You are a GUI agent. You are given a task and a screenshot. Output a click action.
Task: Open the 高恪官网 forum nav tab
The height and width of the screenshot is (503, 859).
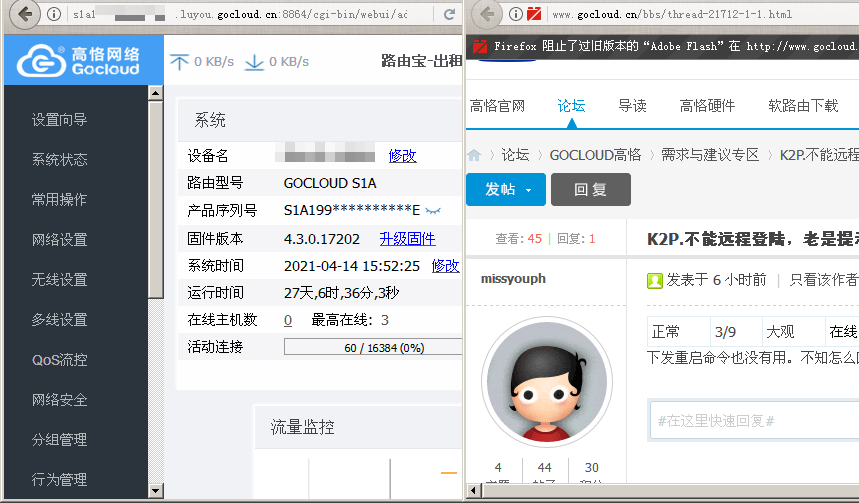[497, 106]
